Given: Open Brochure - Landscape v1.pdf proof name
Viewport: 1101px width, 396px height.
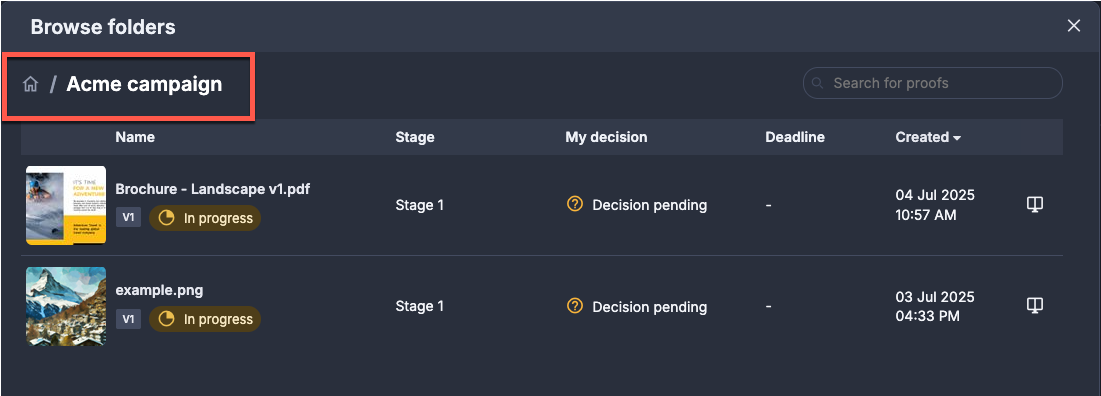Looking at the screenshot, I should pyautogui.click(x=213, y=188).
